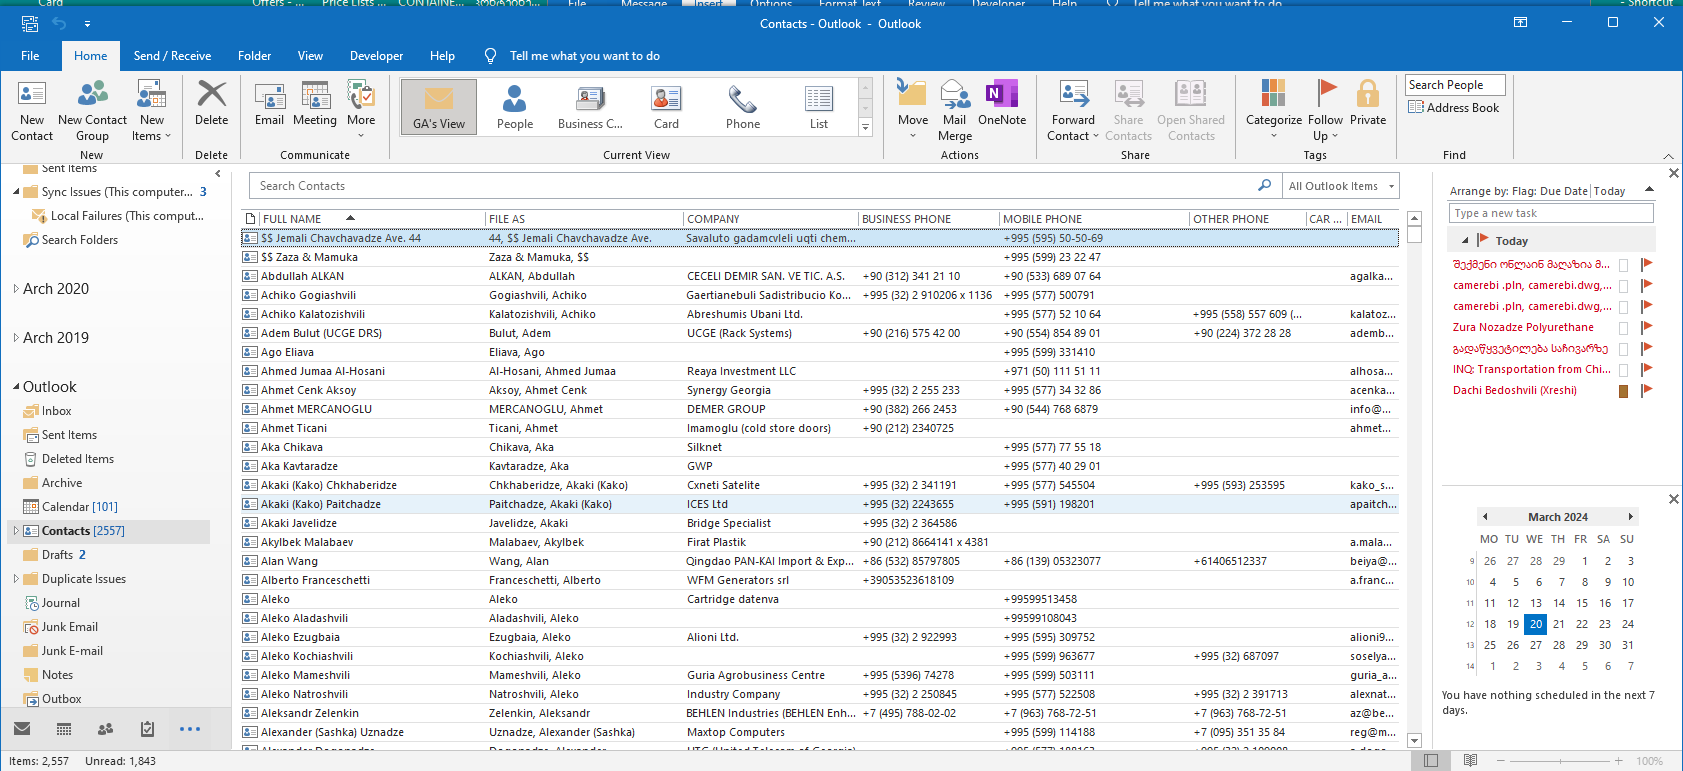
Task: Expand the Current View gallery
Action: [866, 127]
